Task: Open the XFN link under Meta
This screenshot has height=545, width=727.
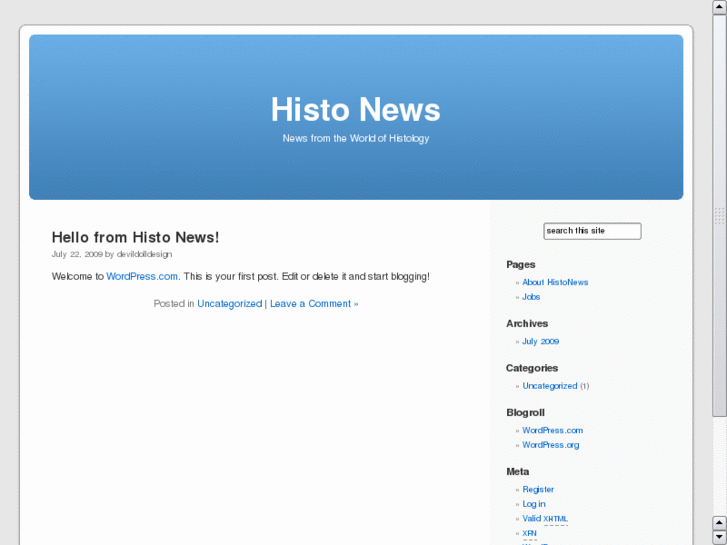Action: pyautogui.click(x=529, y=533)
